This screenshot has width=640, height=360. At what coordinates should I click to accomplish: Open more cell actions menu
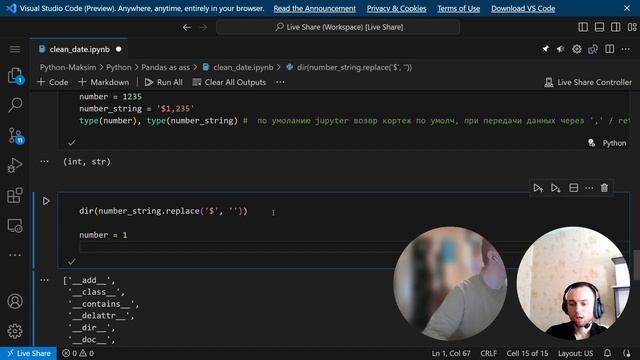pos(589,188)
